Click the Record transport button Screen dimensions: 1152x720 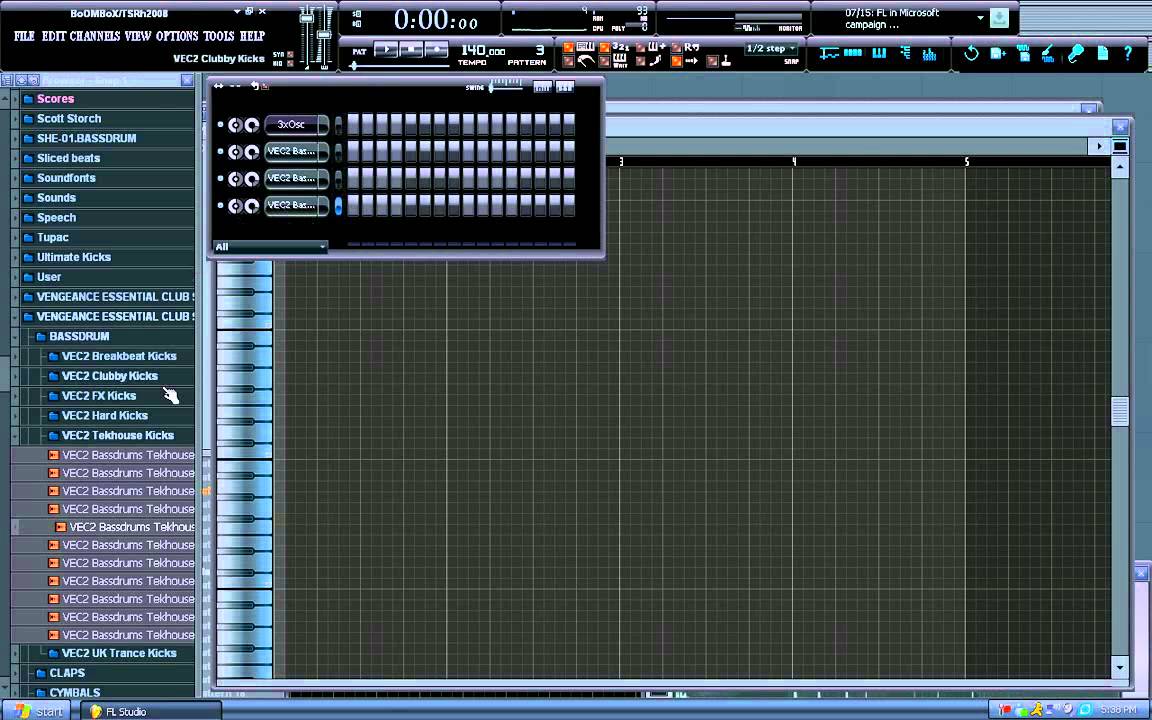pyautogui.click(x=436, y=50)
